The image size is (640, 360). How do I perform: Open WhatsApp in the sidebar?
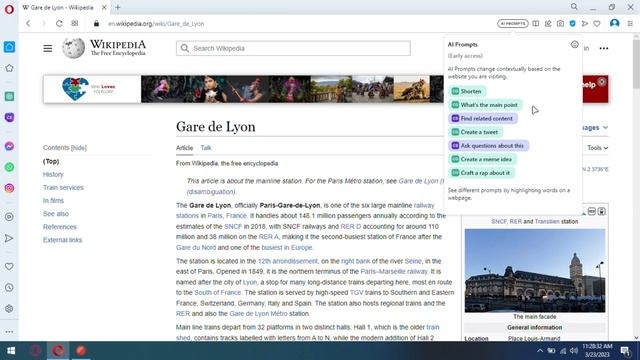click(x=9, y=167)
